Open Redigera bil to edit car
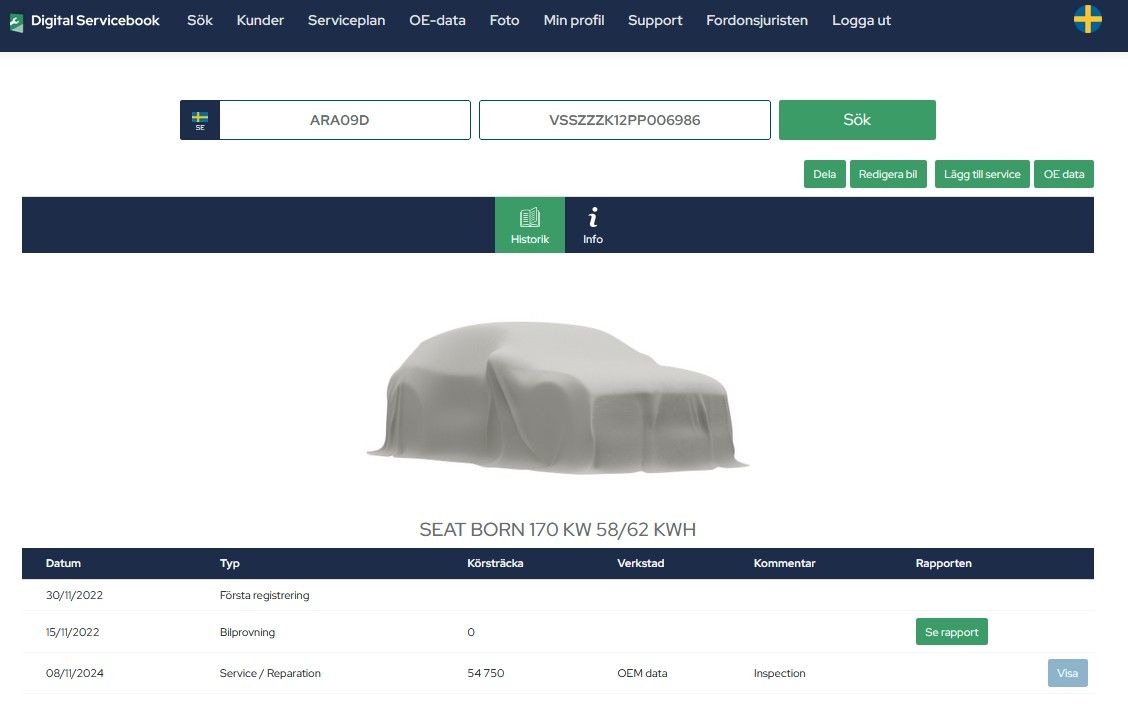This screenshot has height=725, width=1128. (889, 174)
